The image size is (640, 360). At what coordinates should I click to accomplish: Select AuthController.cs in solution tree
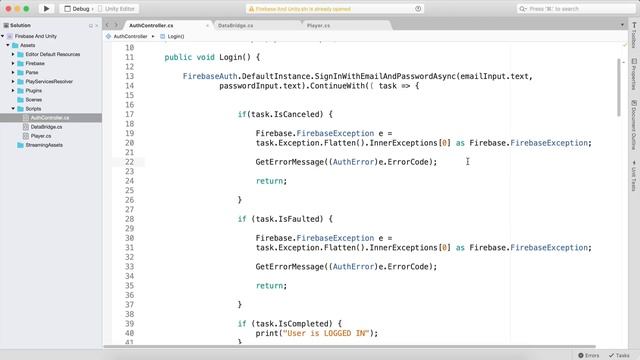(x=51, y=118)
